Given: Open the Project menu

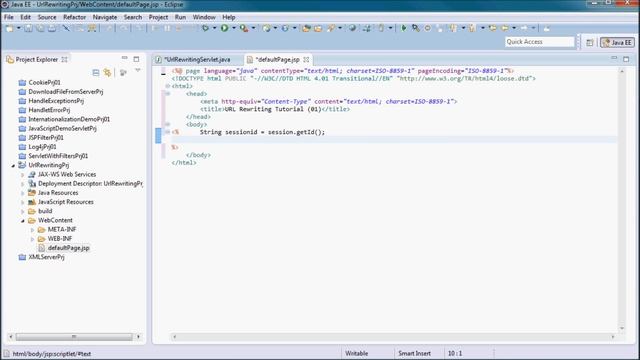Looking at the screenshot, I should (x=158, y=17).
